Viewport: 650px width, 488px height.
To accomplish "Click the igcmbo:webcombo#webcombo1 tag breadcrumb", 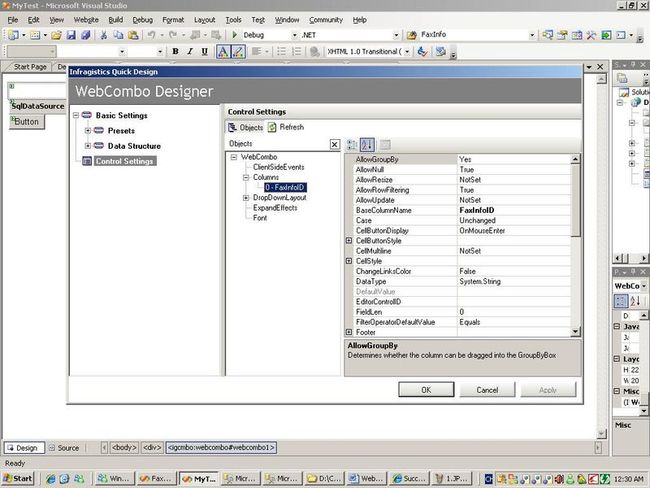I will click(x=221, y=448).
